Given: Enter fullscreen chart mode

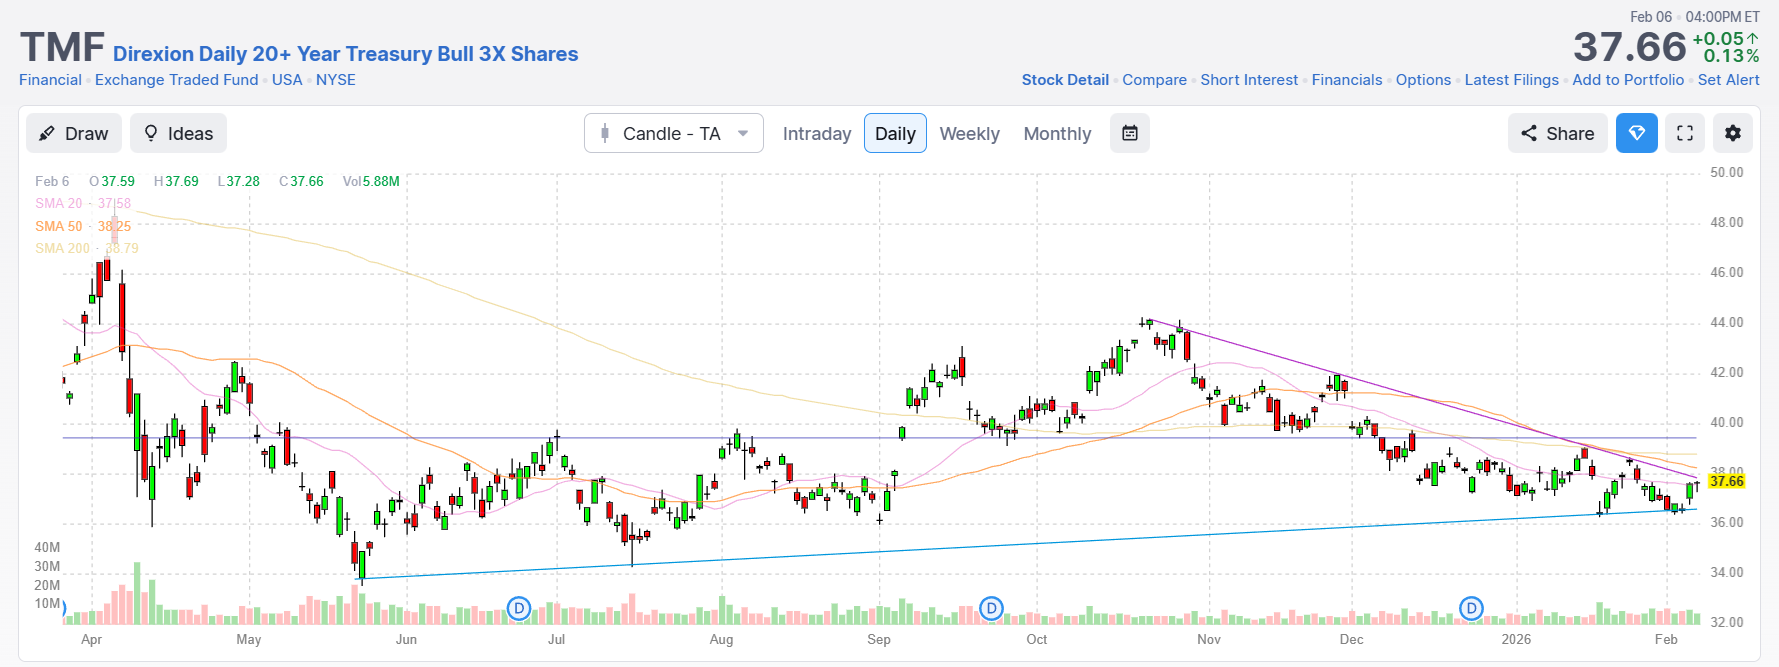Looking at the screenshot, I should coord(1685,134).
